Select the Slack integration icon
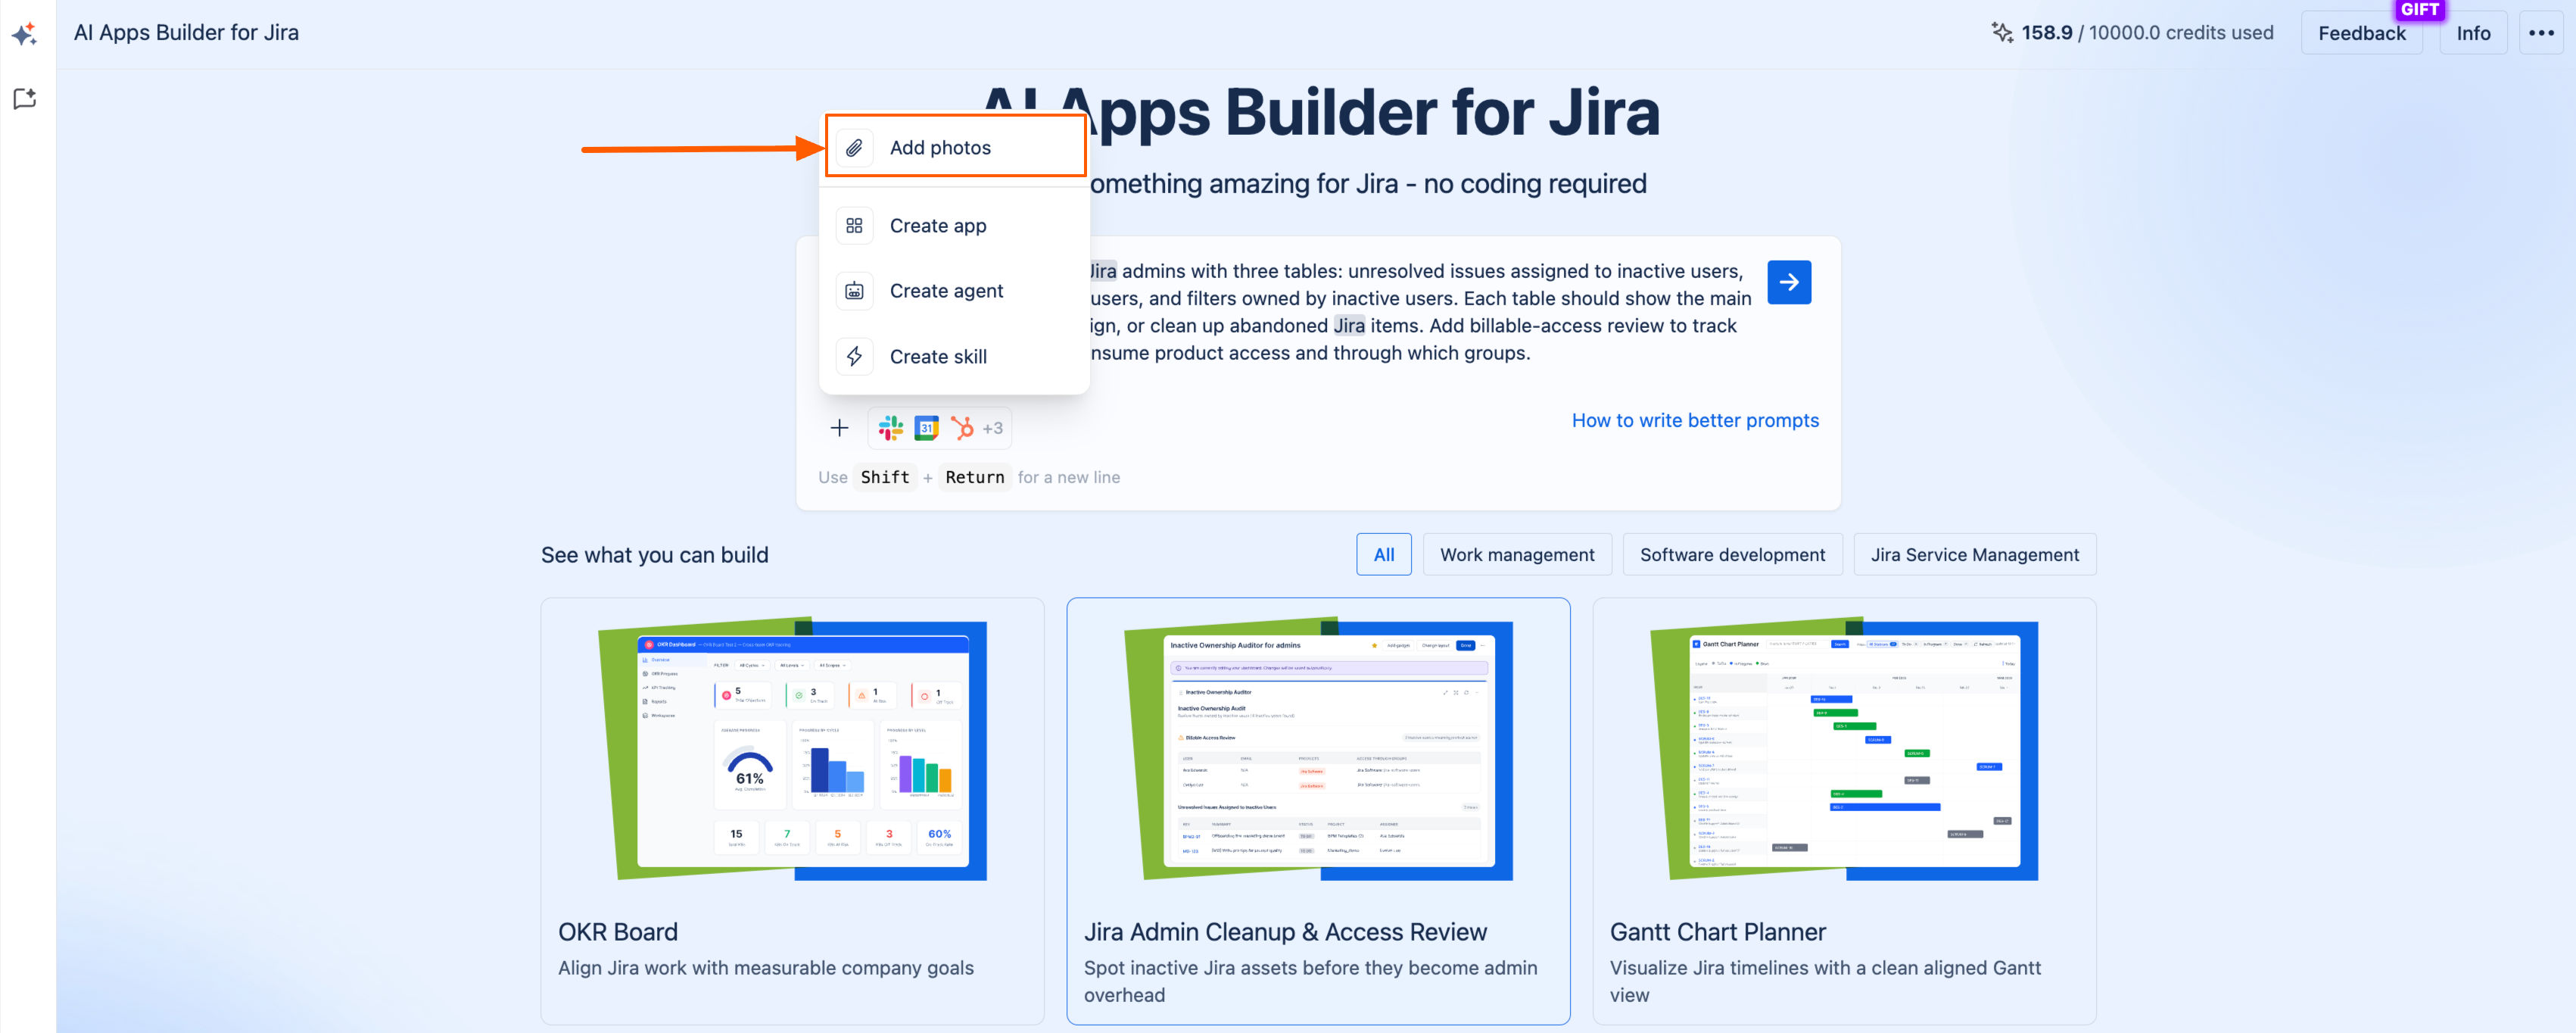The width and height of the screenshot is (2576, 1033). pos(890,428)
